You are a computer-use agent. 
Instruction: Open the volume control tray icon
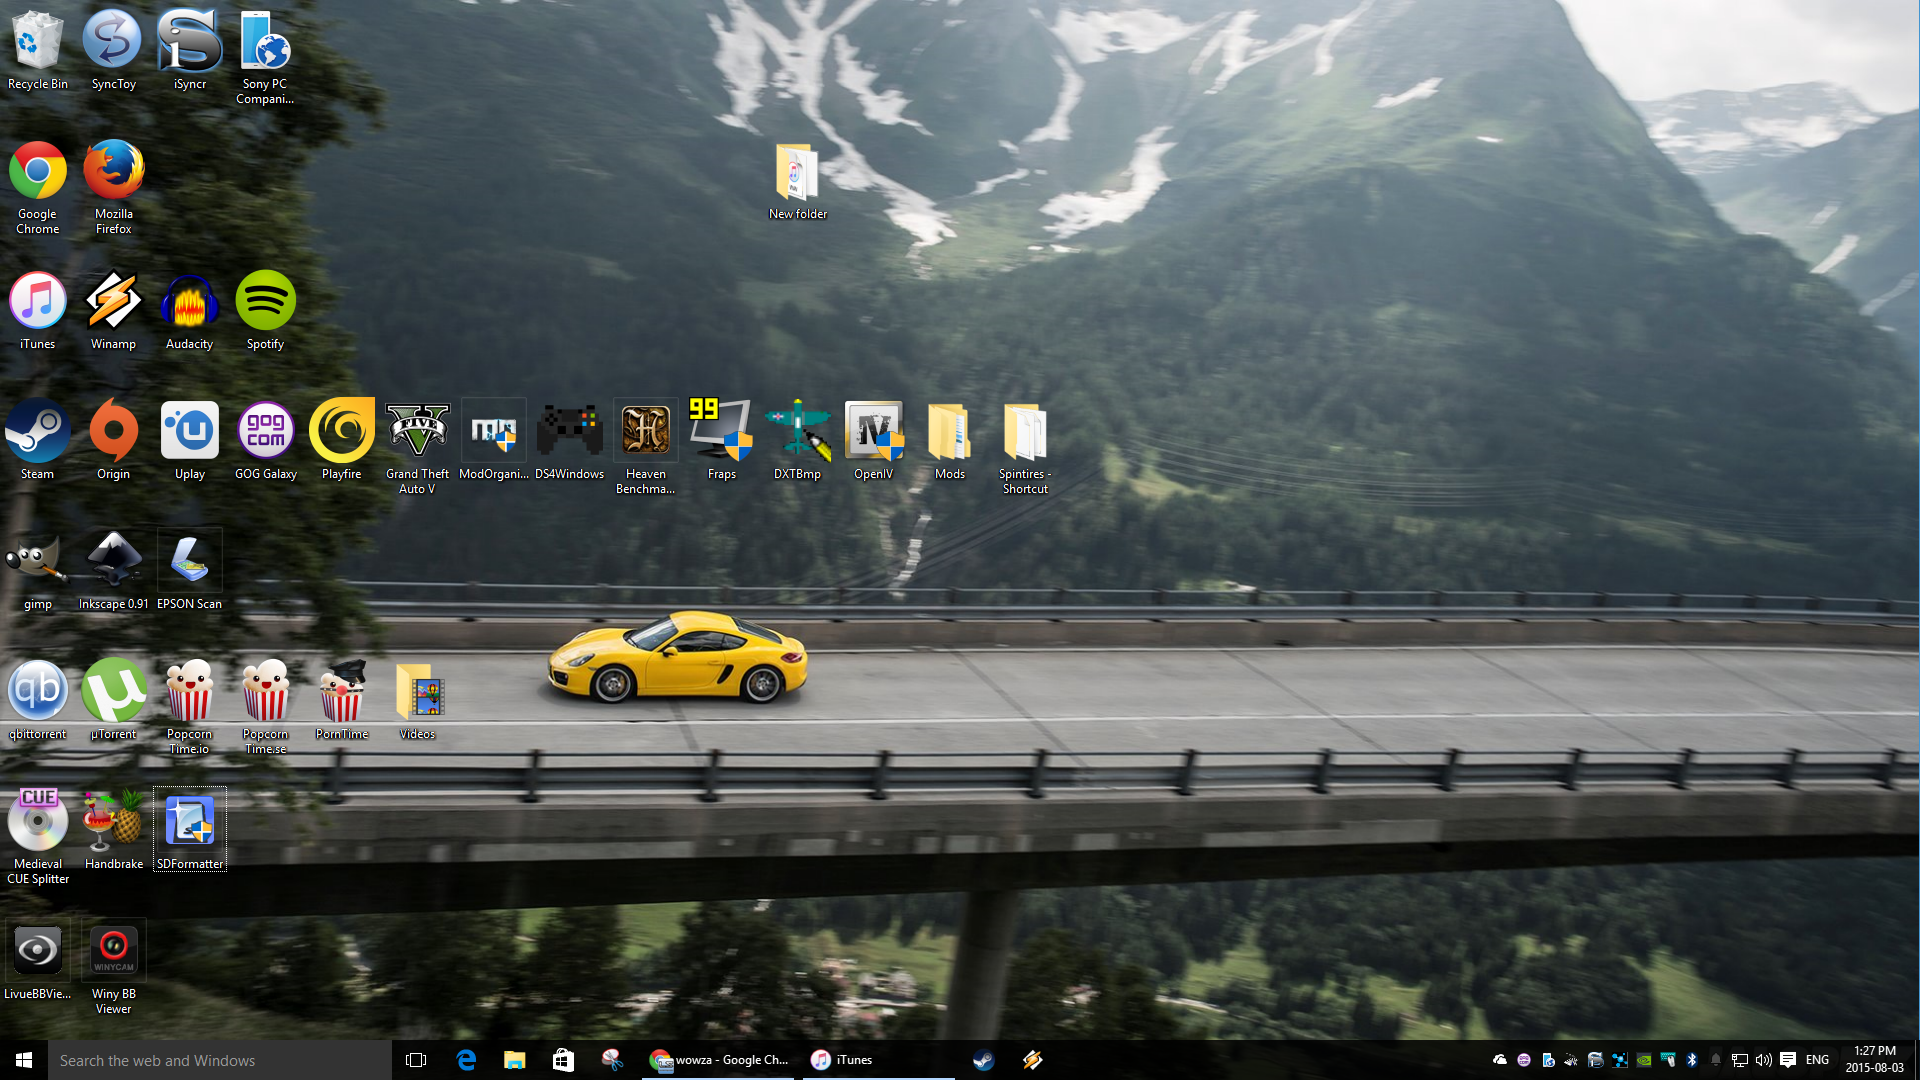coord(1764,1060)
